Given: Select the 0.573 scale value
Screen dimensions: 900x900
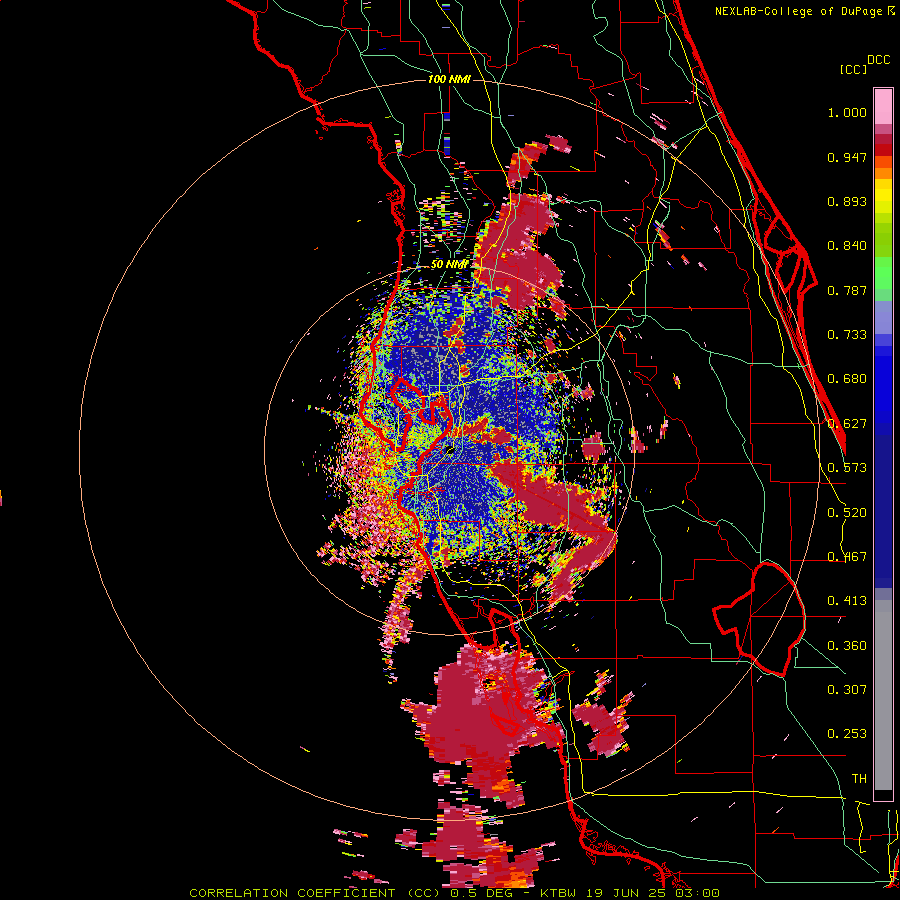Looking at the screenshot, I should tap(847, 468).
